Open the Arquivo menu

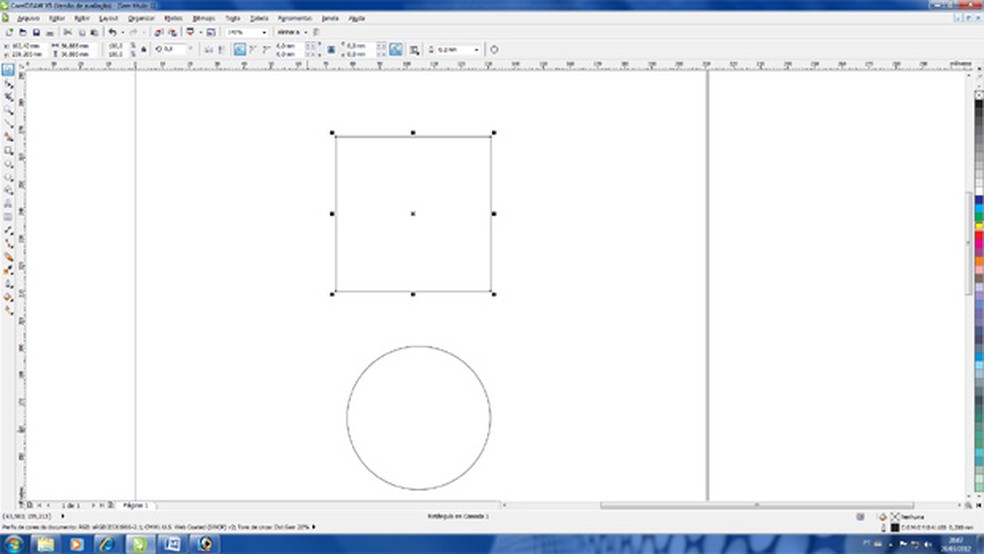click(26, 18)
